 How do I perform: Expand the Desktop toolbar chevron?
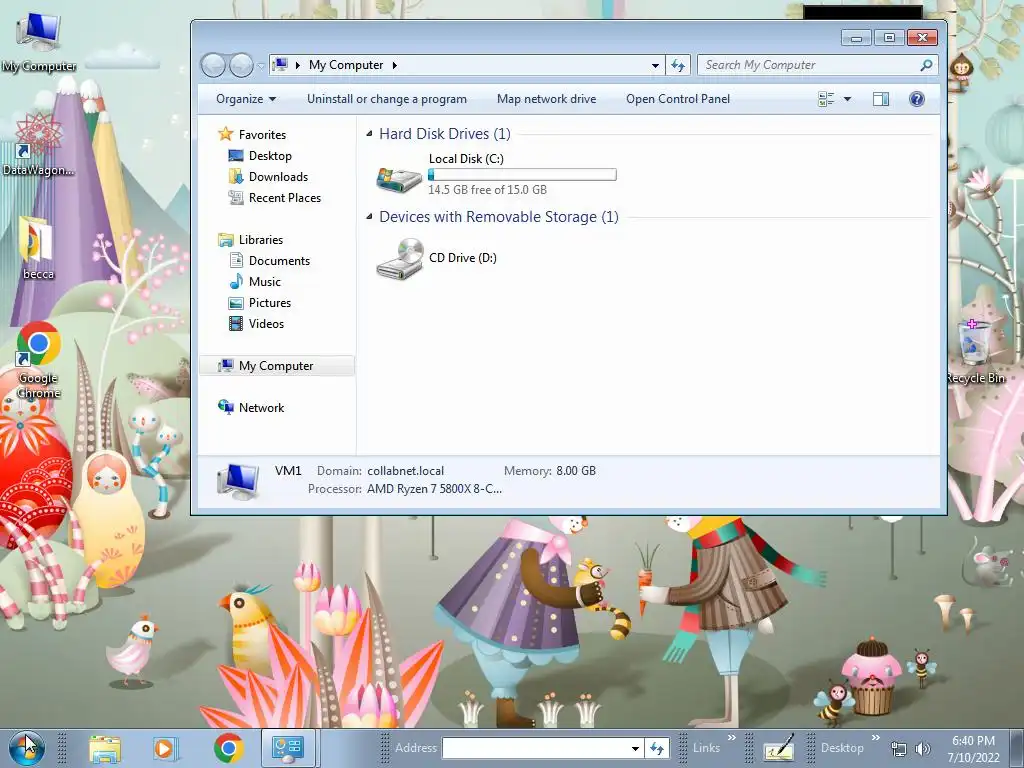pos(876,738)
